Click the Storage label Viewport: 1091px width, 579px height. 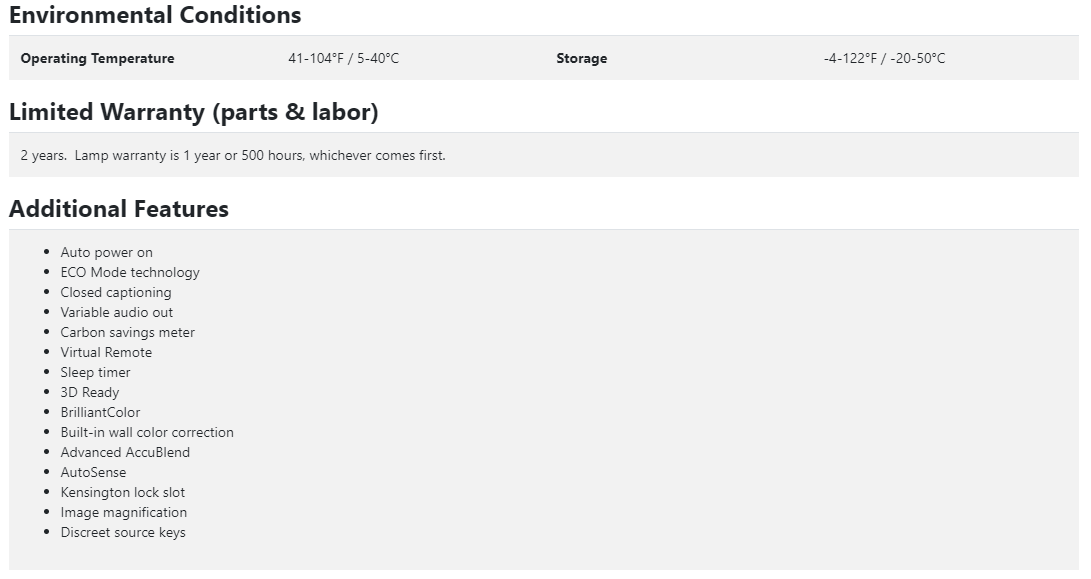click(581, 58)
